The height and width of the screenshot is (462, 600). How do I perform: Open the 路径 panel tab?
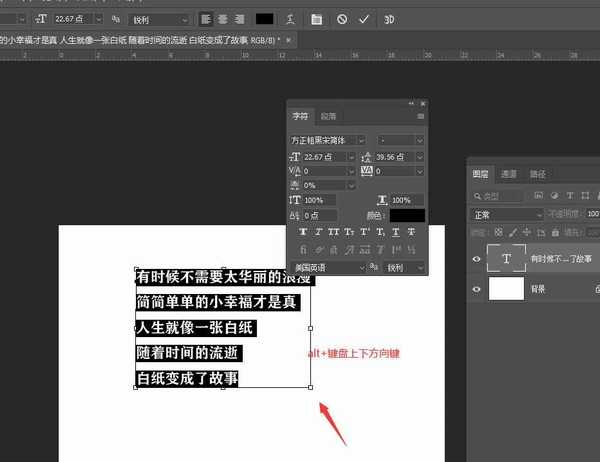pyautogui.click(x=537, y=173)
